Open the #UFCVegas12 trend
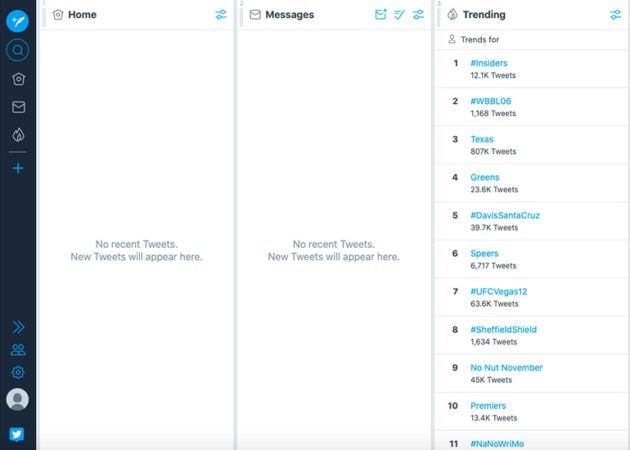 499,292
